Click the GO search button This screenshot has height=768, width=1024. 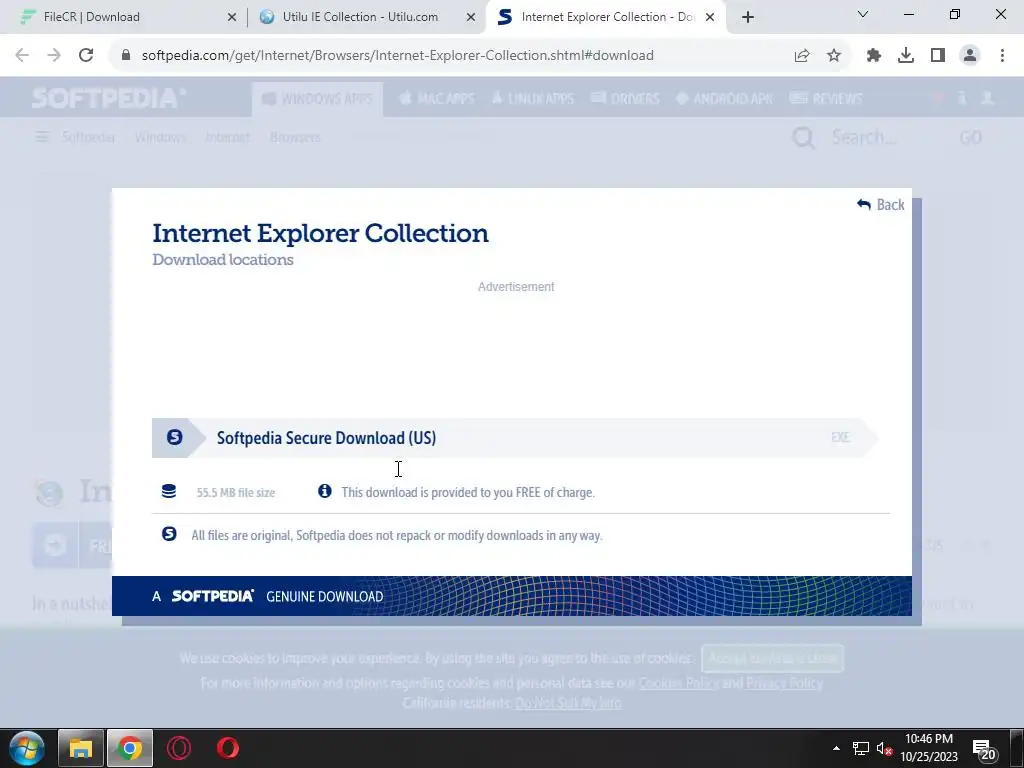click(x=970, y=137)
